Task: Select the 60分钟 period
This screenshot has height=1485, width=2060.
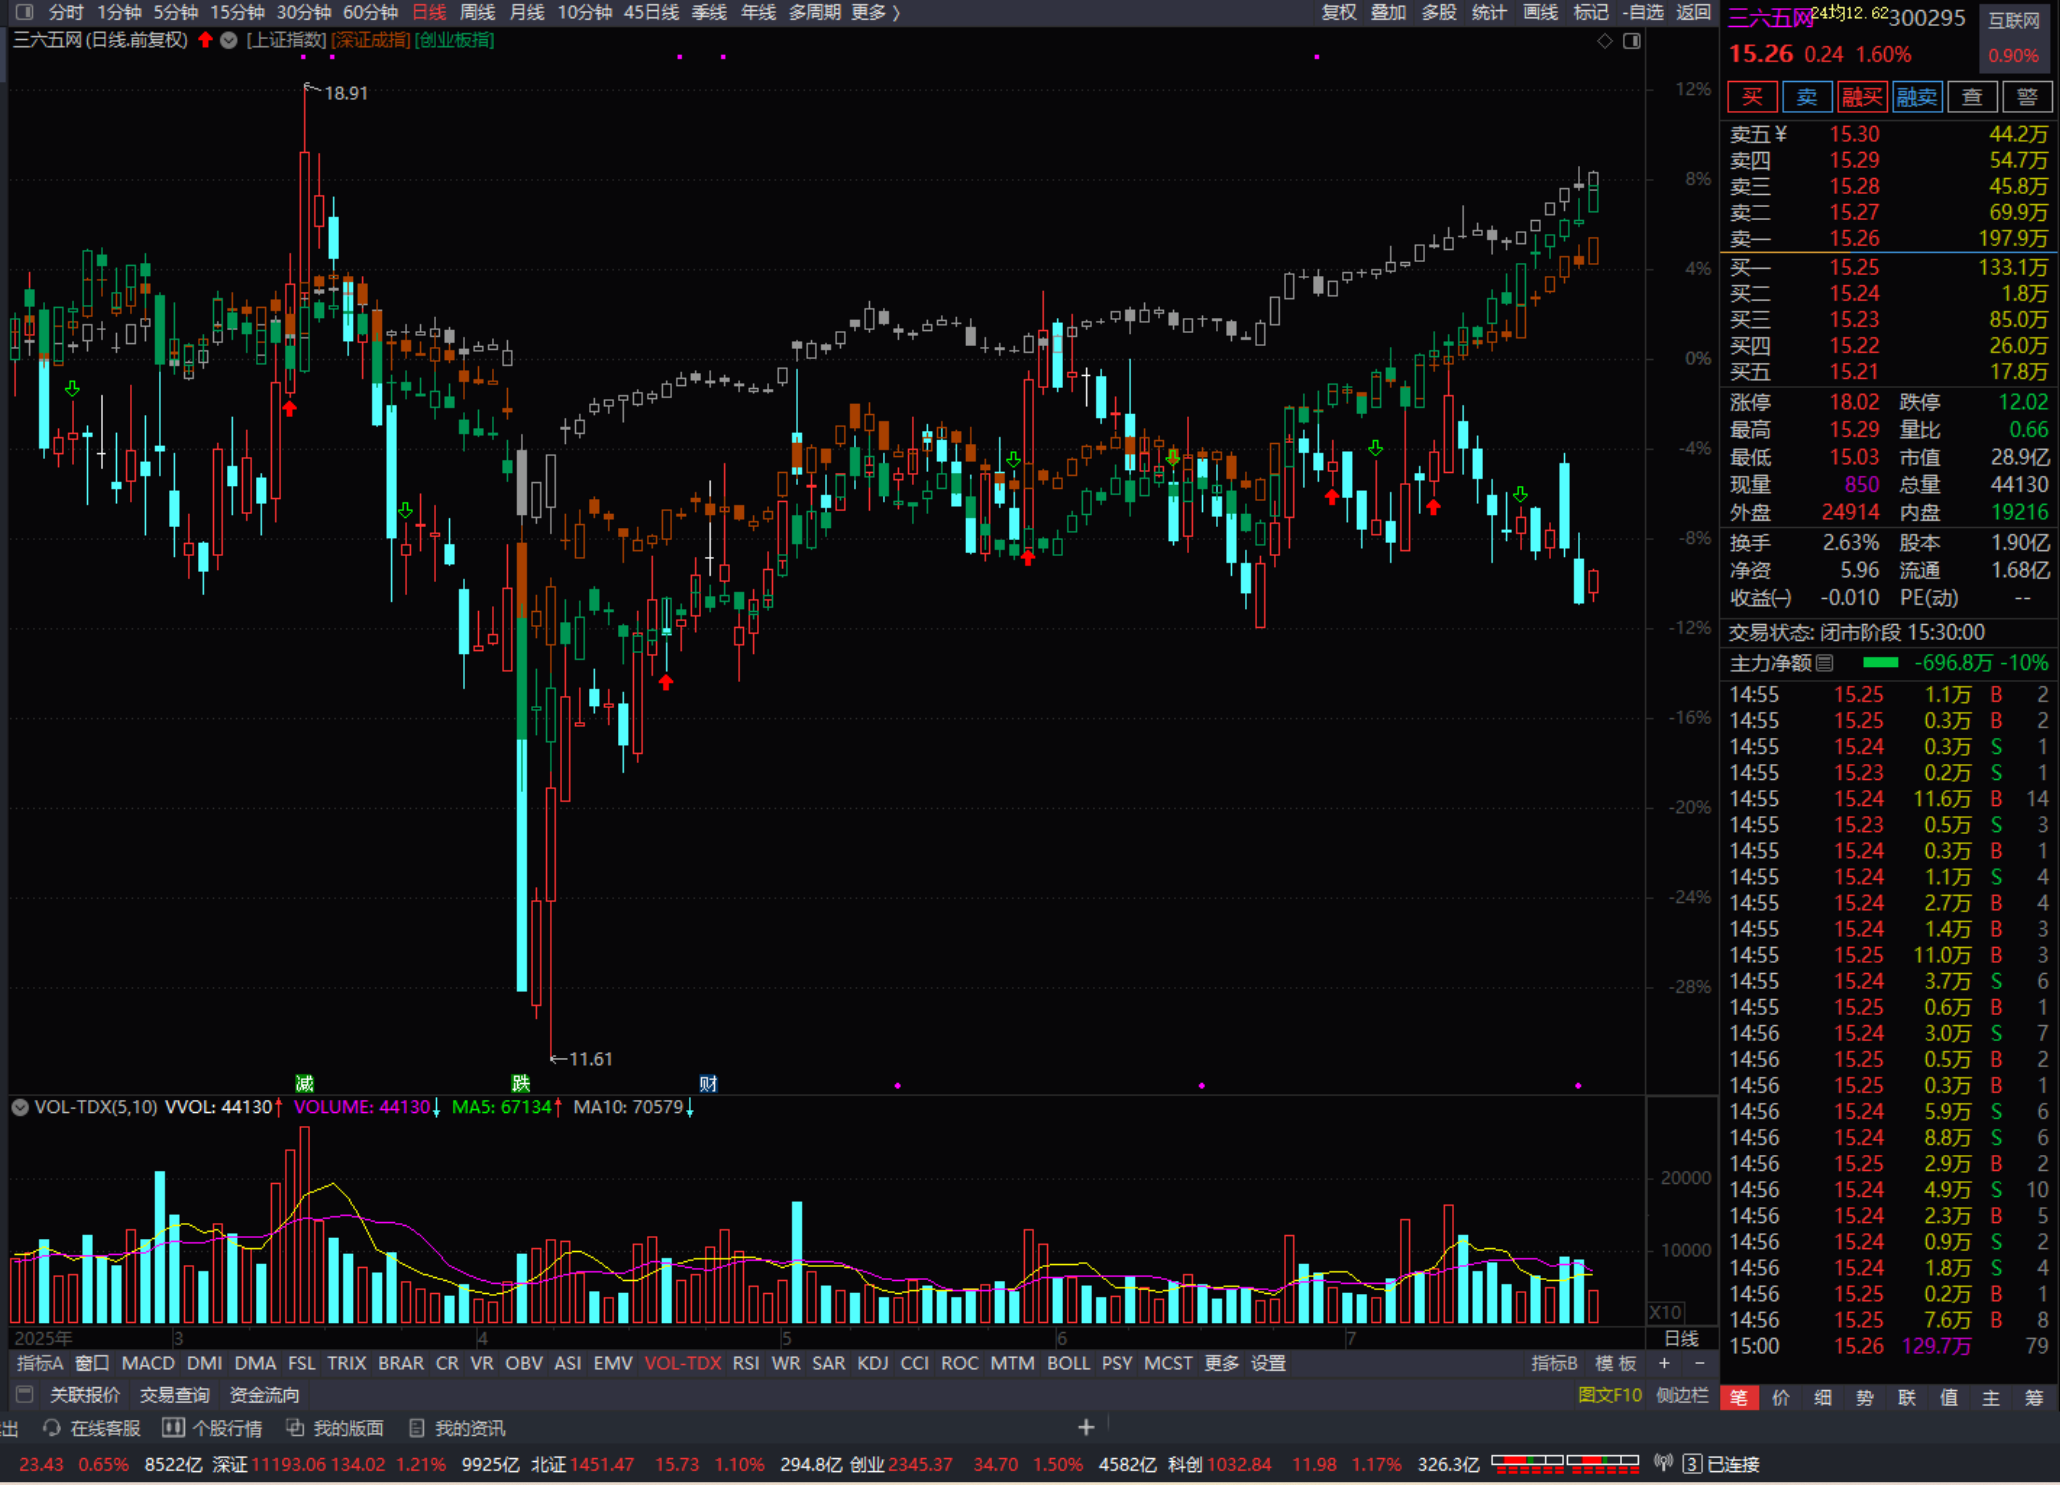Action: click(x=370, y=12)
